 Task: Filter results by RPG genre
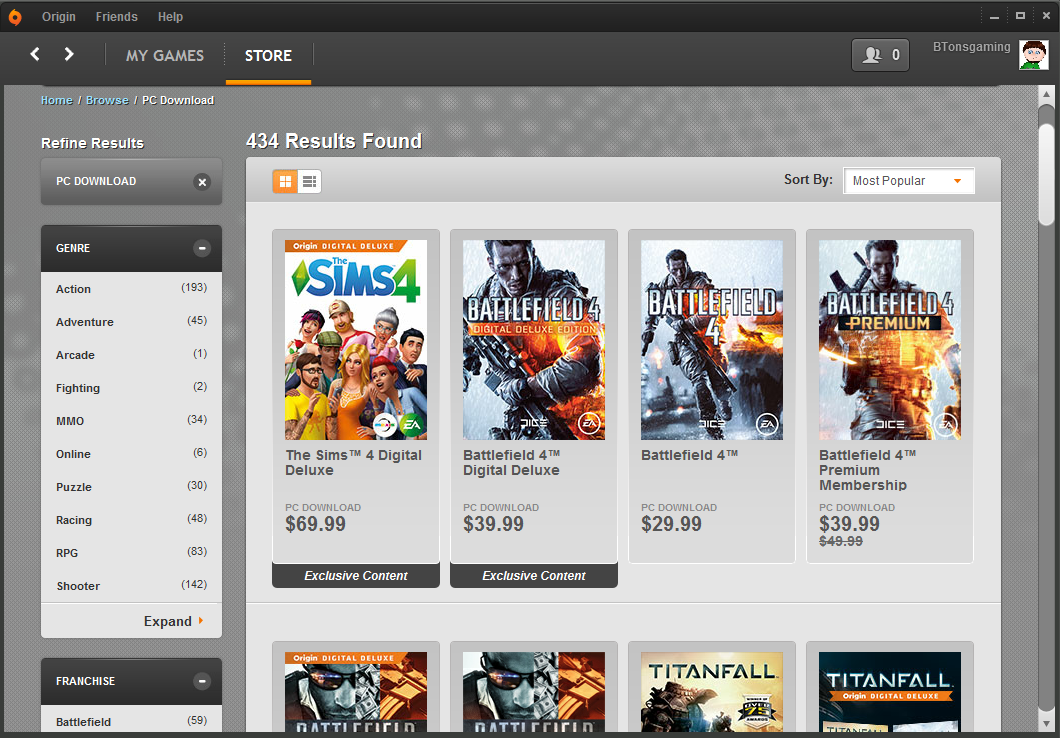67,553
